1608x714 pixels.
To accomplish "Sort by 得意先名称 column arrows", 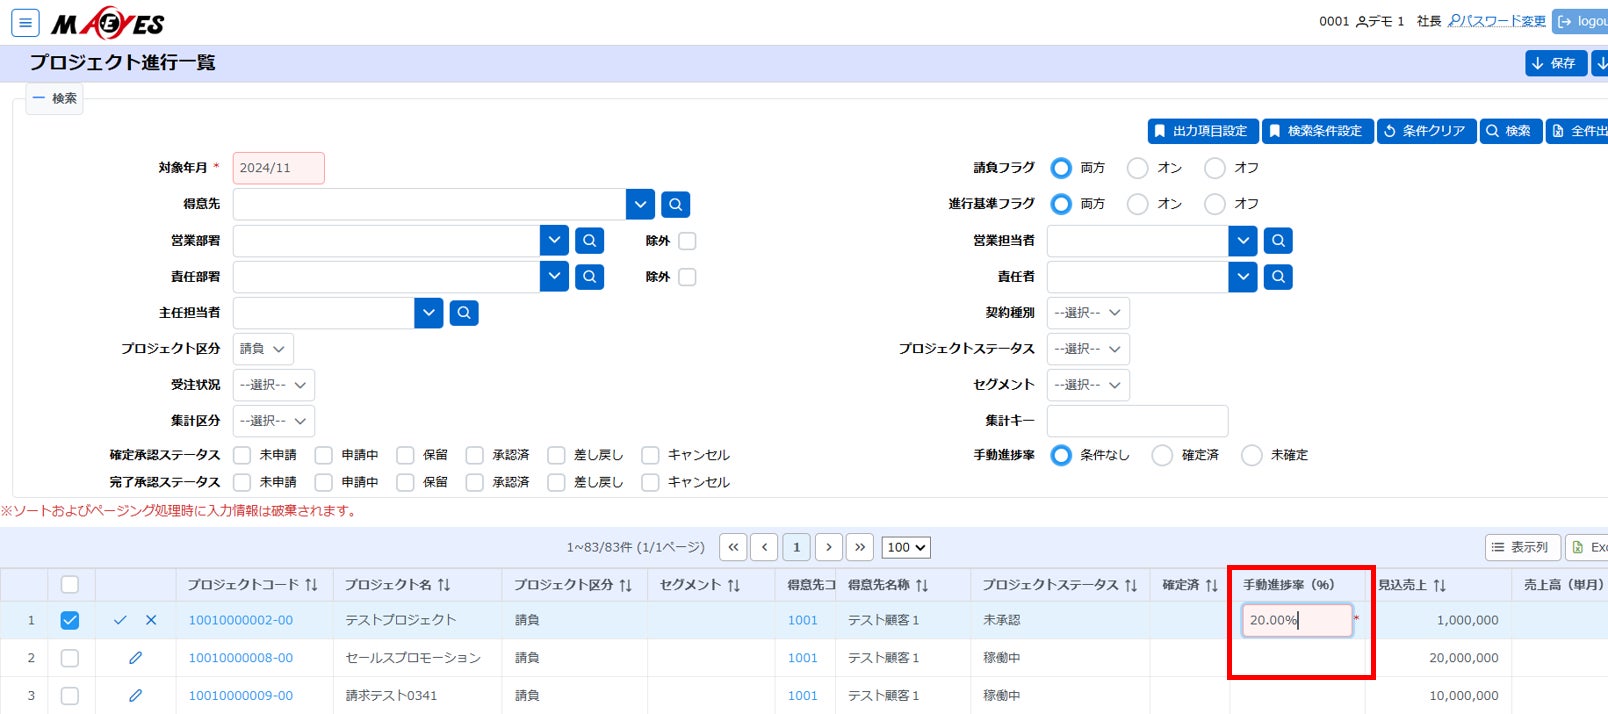I will tap(922, 585).
